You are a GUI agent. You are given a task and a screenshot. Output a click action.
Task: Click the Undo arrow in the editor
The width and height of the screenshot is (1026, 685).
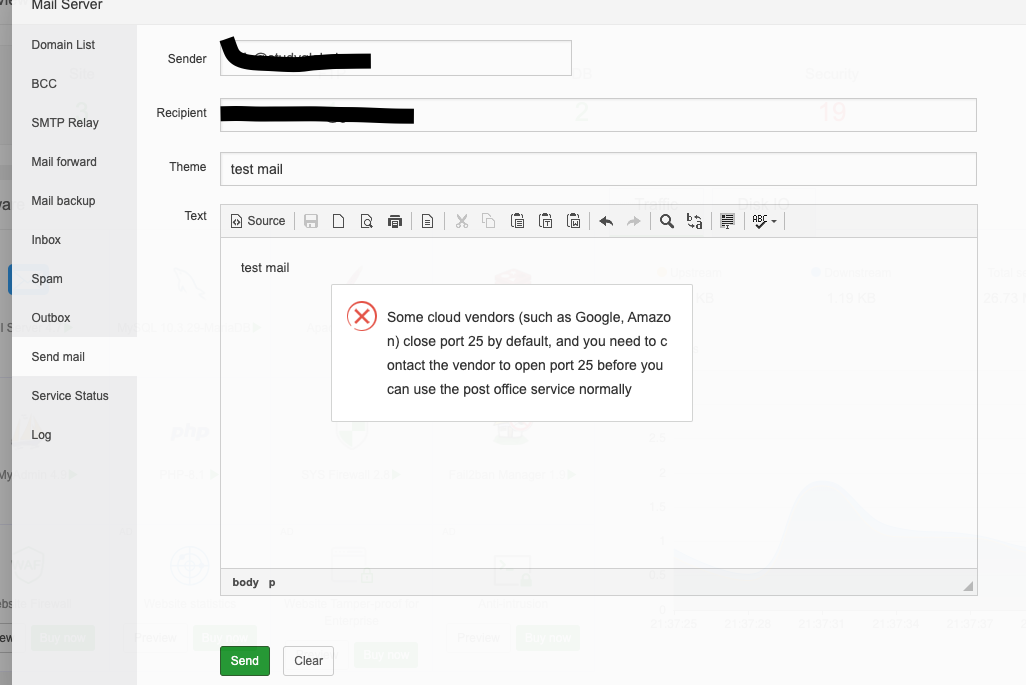coord(606,221)
